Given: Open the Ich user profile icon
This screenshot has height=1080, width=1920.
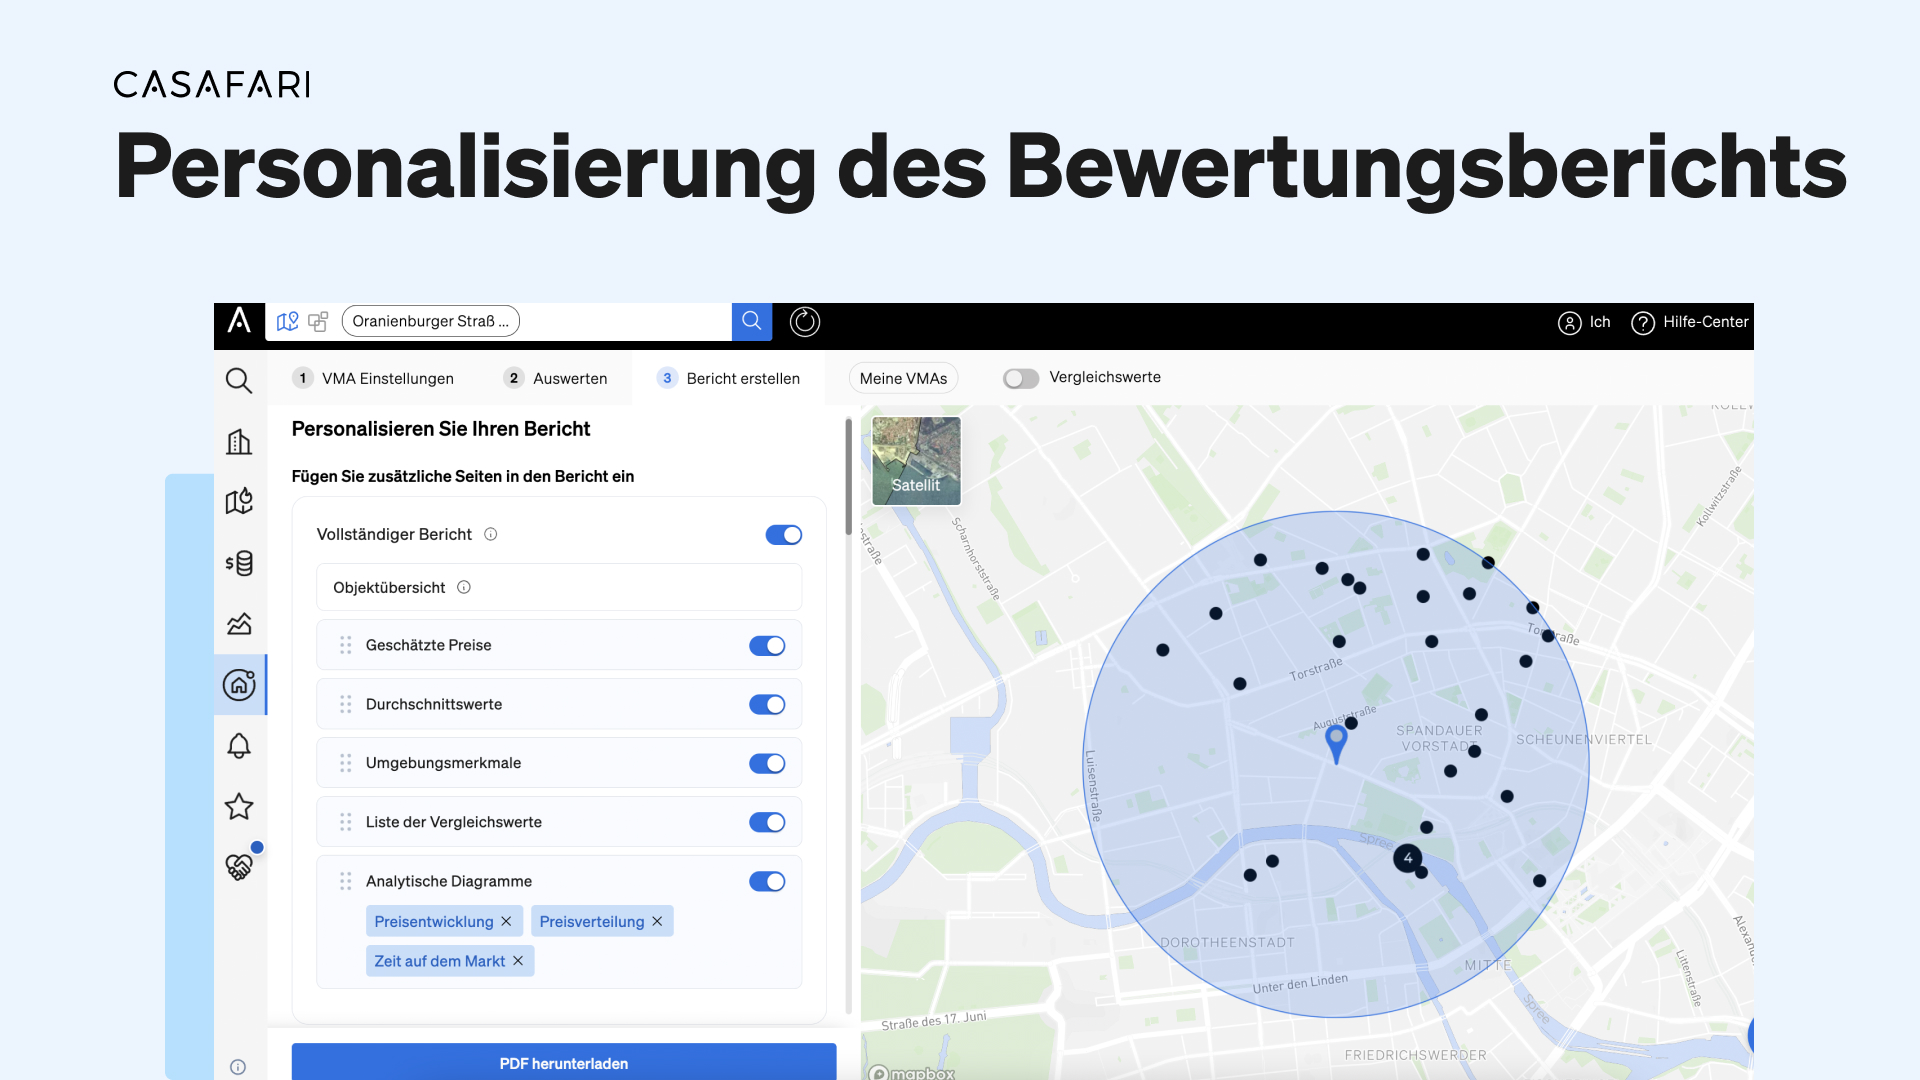Looking at the screenshot, I should pyautogui.click(x=1569, y=323).
